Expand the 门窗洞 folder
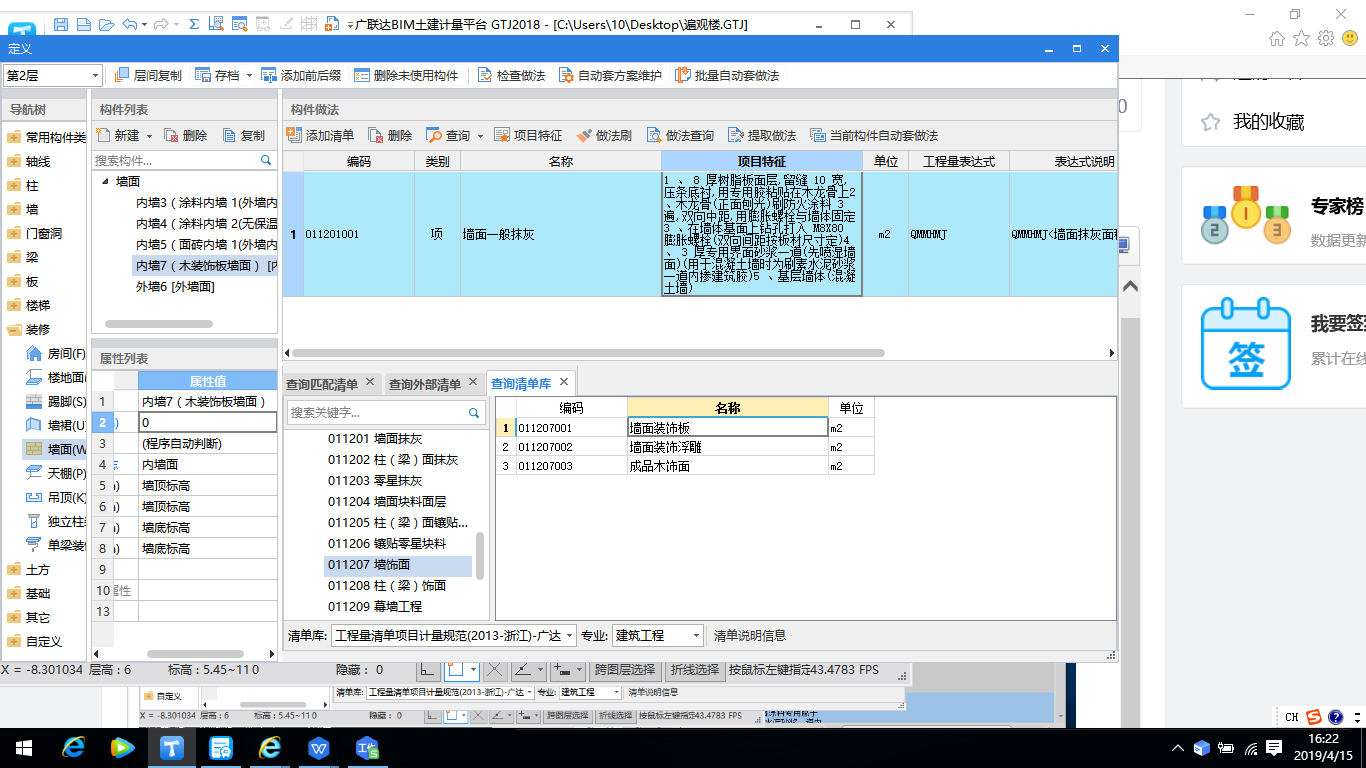Image resolution: width=1366 pixels, height=768 pixels. [x=13, y=233]
